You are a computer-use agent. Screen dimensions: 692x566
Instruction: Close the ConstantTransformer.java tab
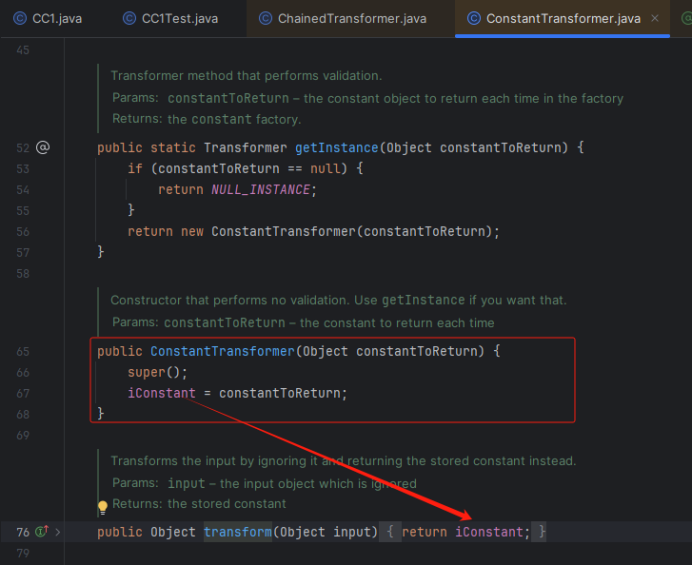tap(654, 18)
